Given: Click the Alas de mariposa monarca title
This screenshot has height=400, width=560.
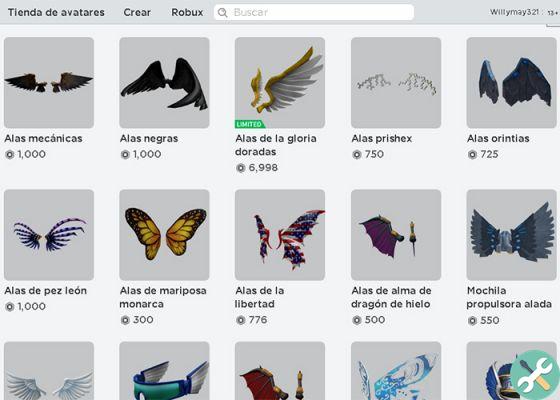Looking at the screenshot, I should (x=163, y=297).
